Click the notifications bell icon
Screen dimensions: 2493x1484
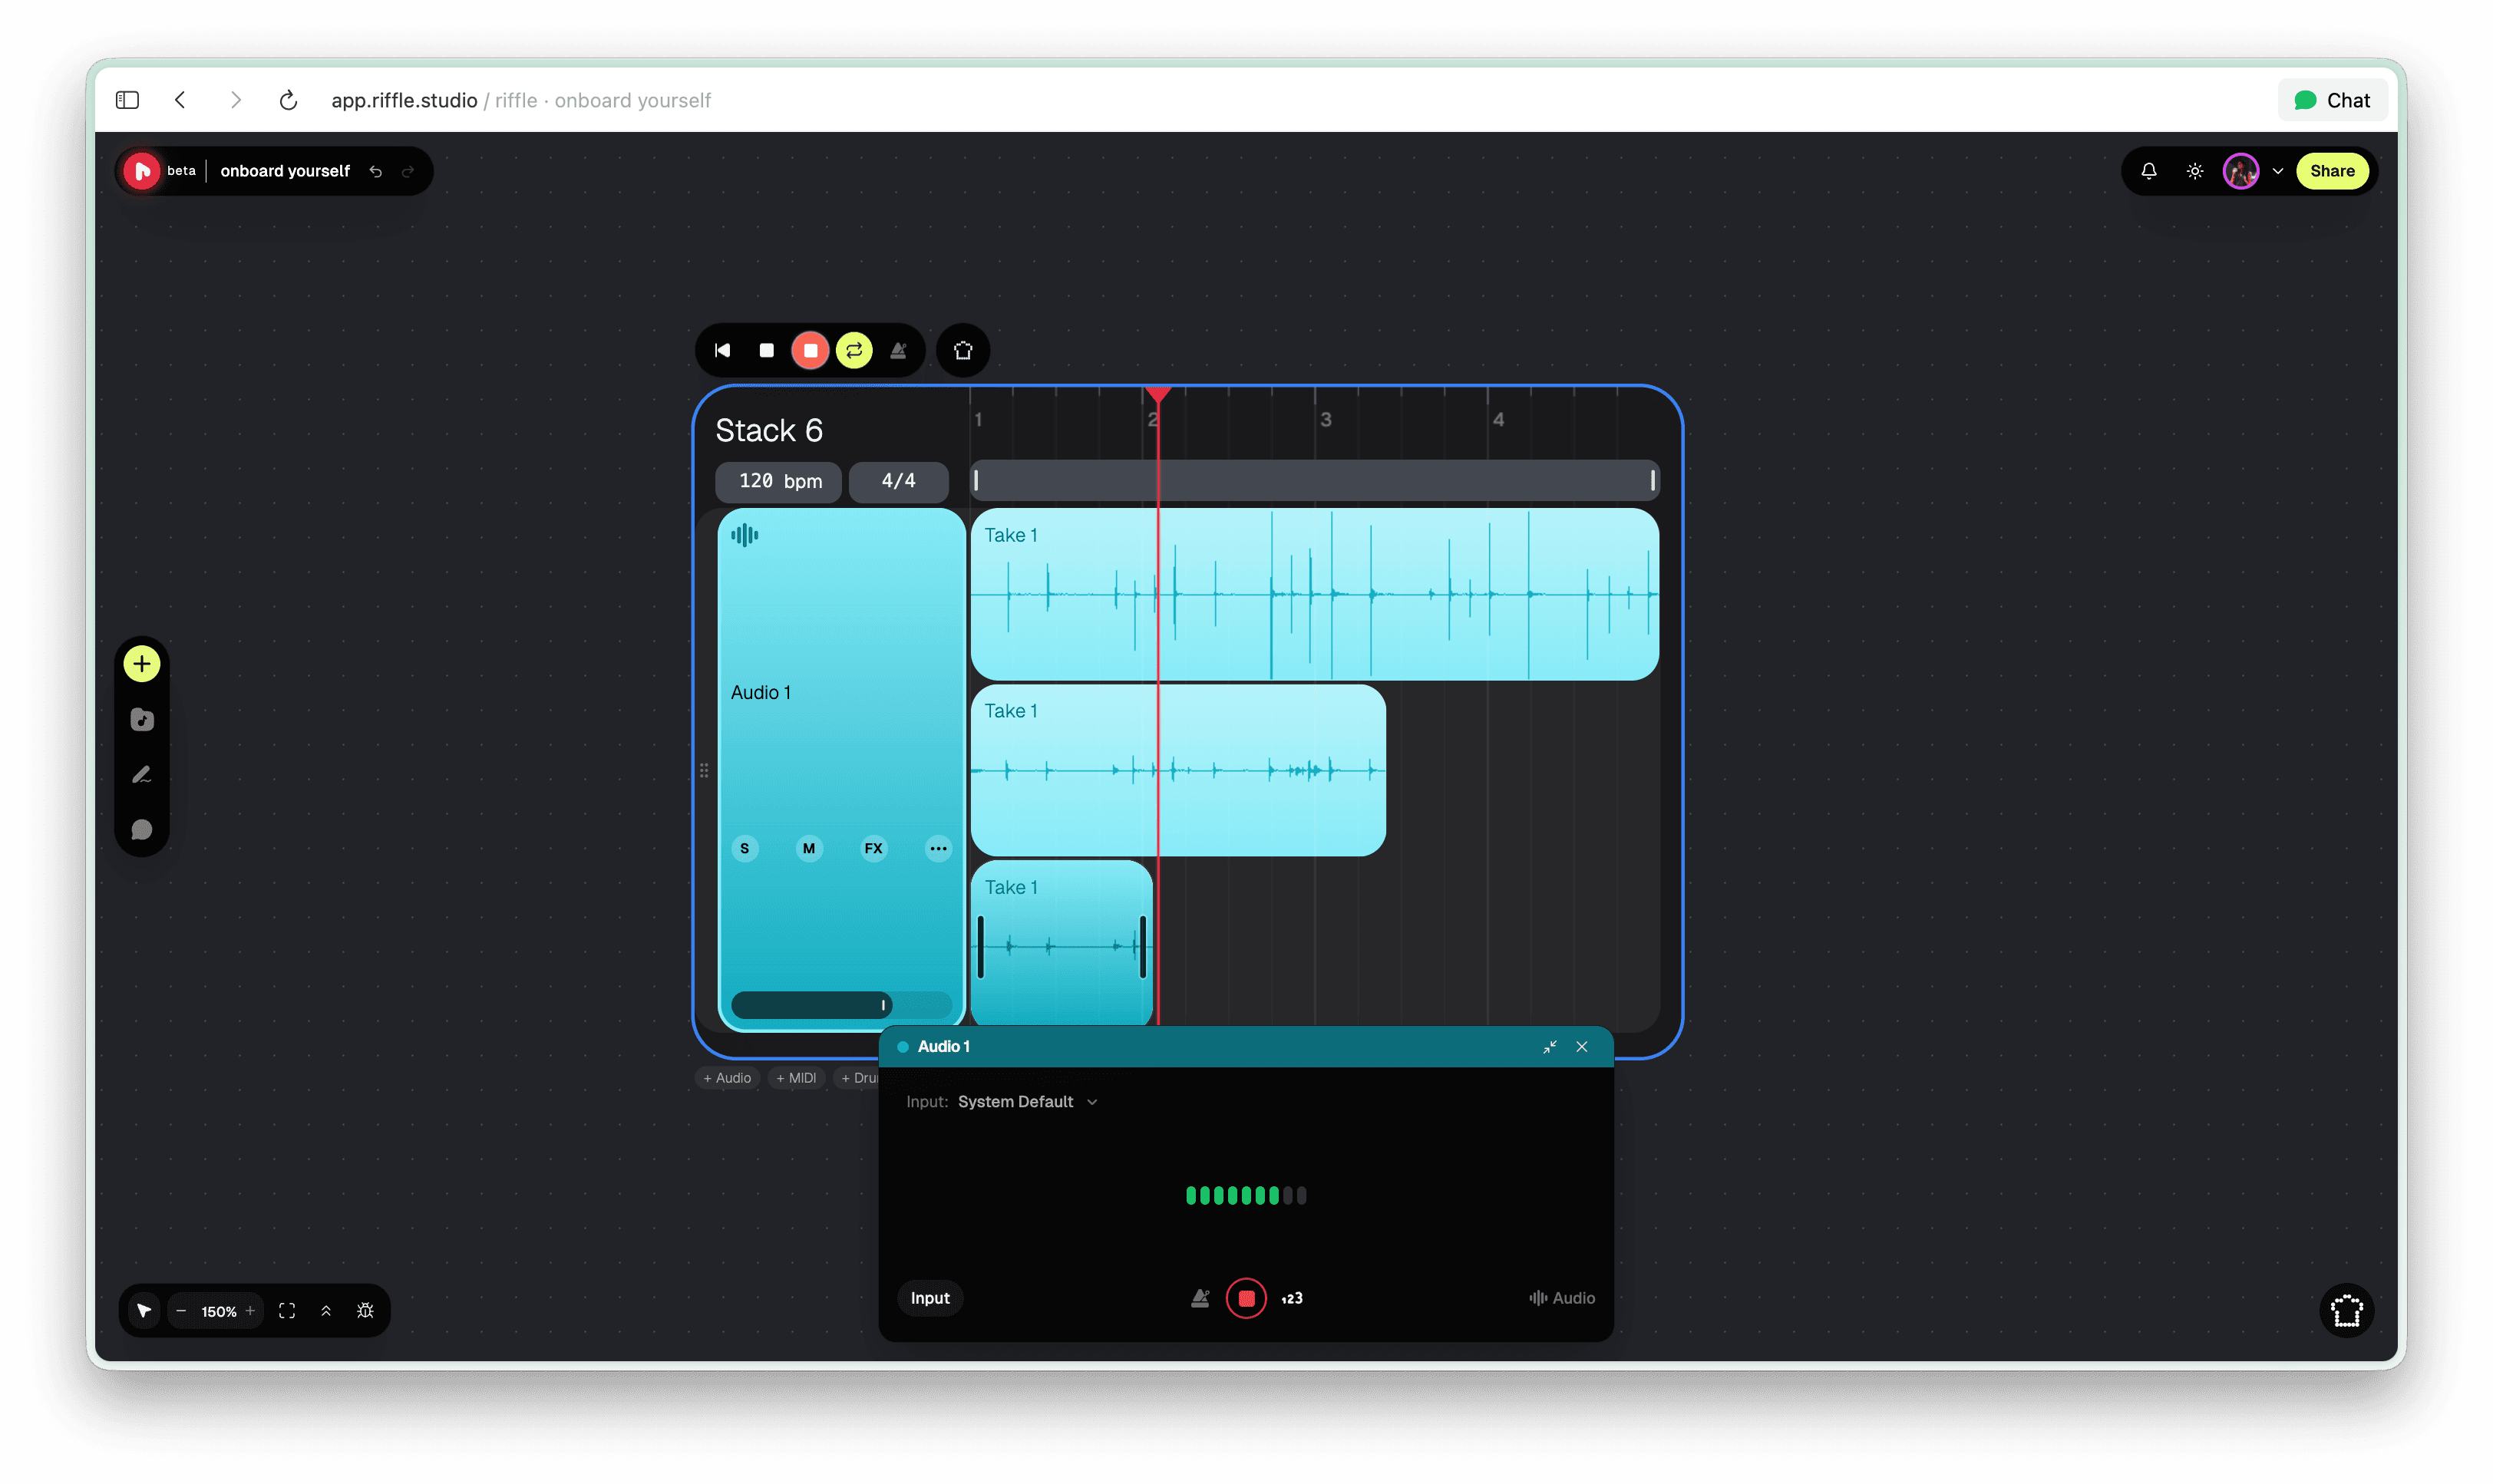(2149, 171)
